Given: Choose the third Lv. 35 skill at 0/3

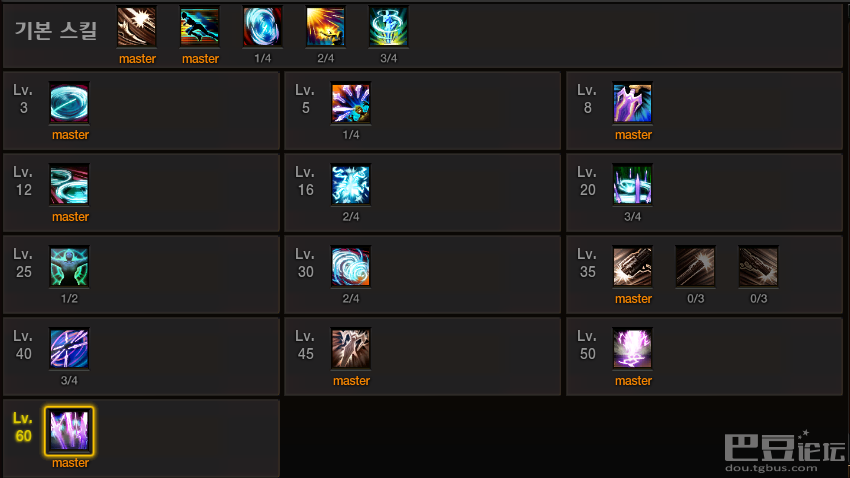Looking at the screenshot, I should tap(758, 267).
